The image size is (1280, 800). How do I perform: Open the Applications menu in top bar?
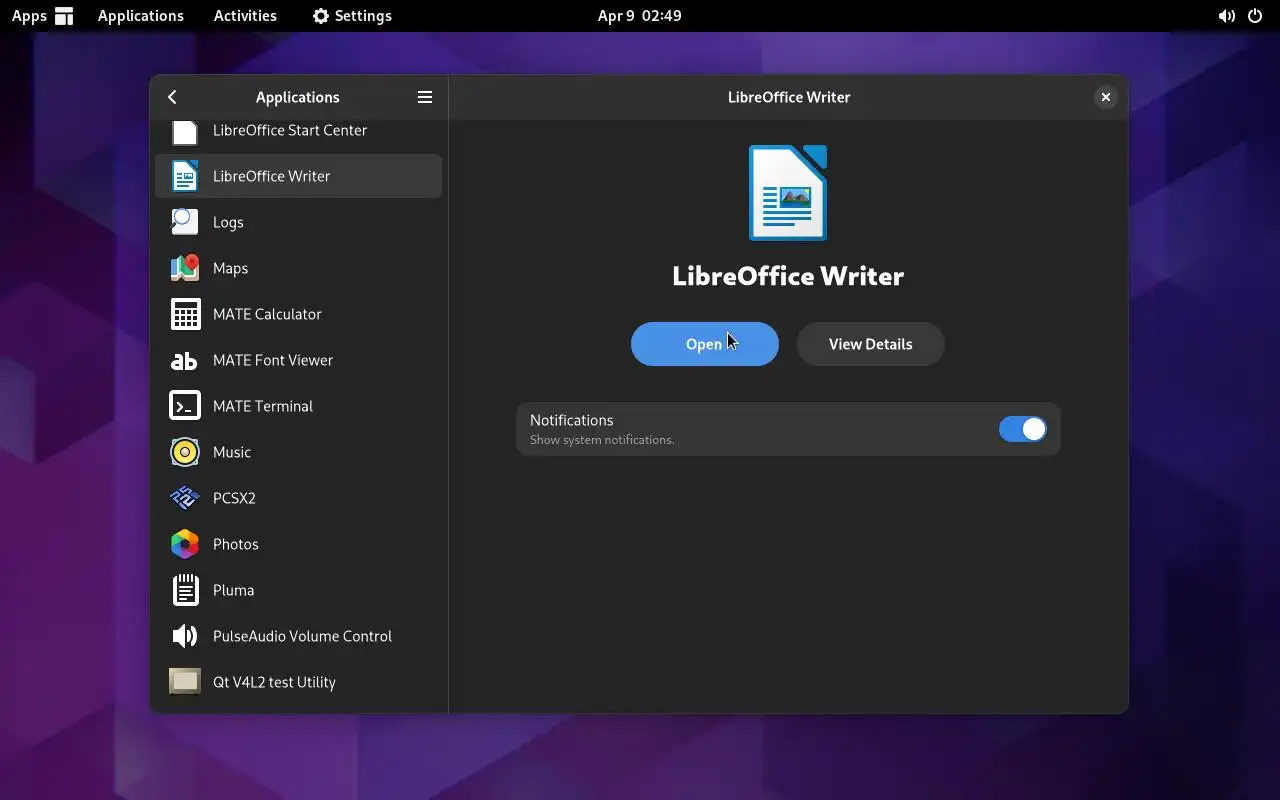click(x=141, y=16)
